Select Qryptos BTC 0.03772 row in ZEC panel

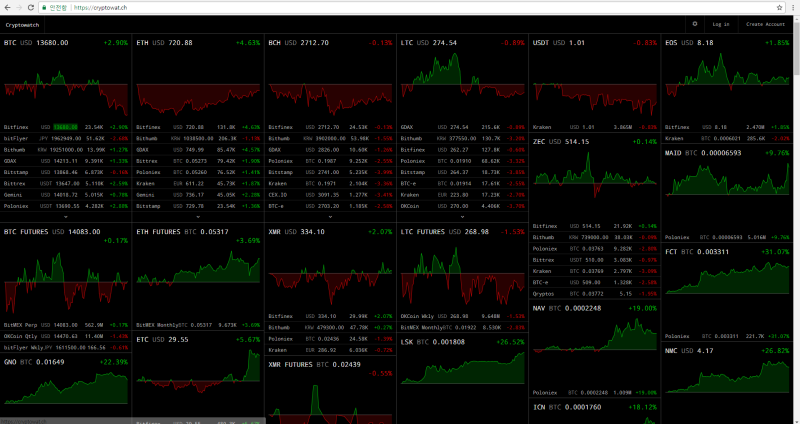click(x=595, y=293)
